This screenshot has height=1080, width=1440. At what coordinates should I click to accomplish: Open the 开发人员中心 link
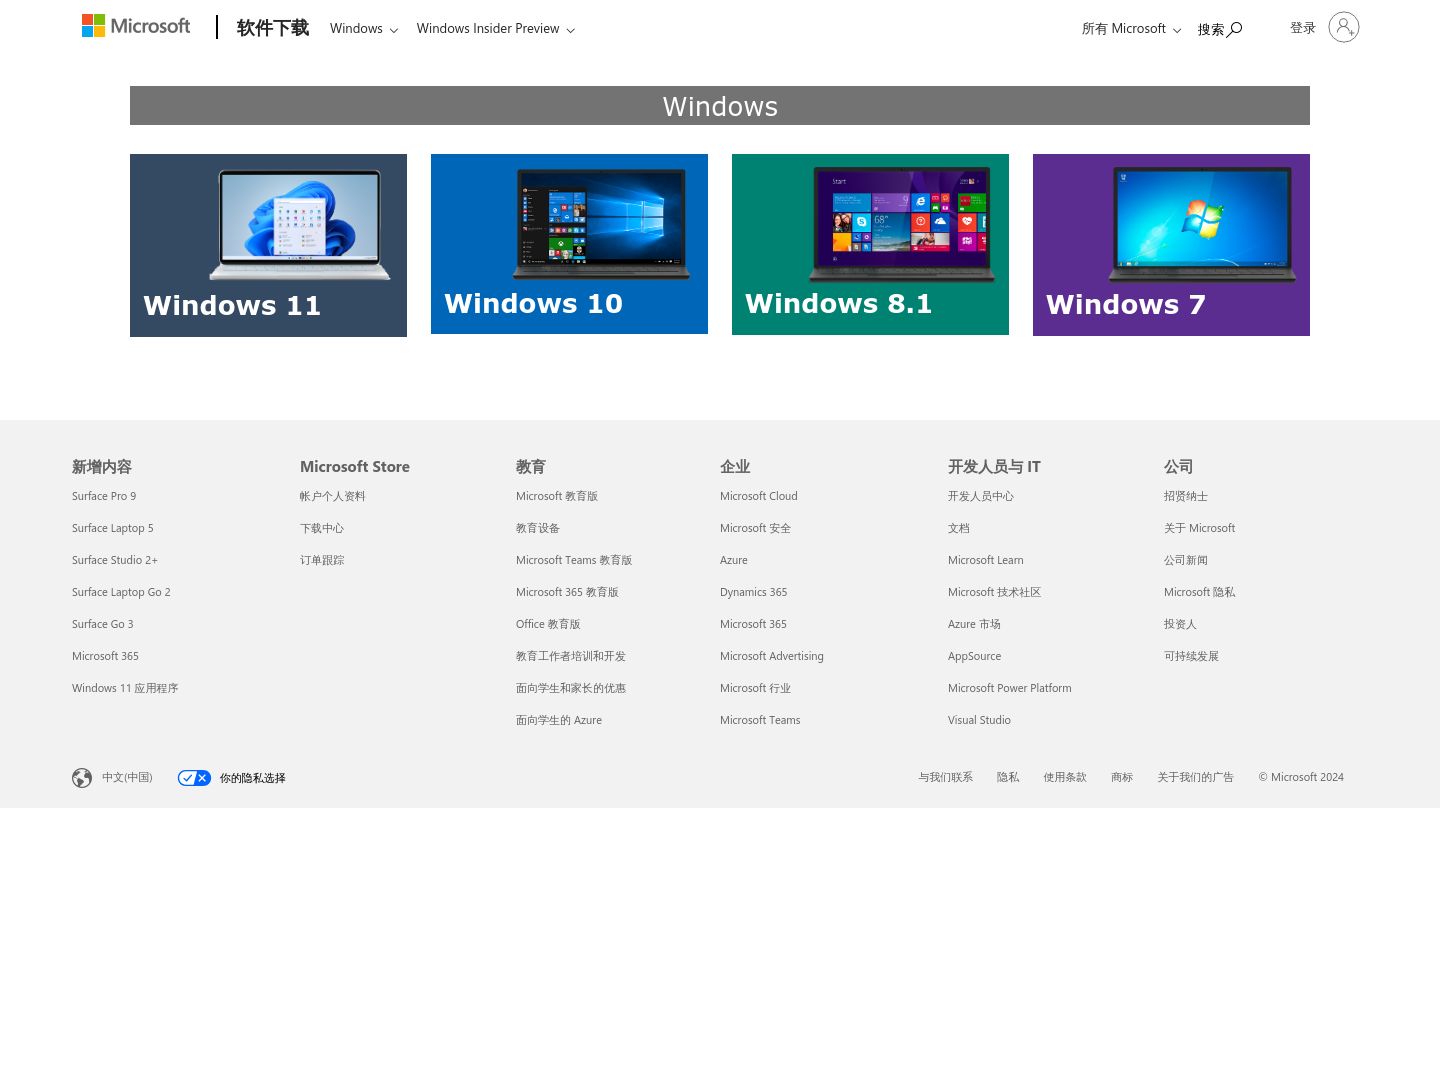pos(981,496)
